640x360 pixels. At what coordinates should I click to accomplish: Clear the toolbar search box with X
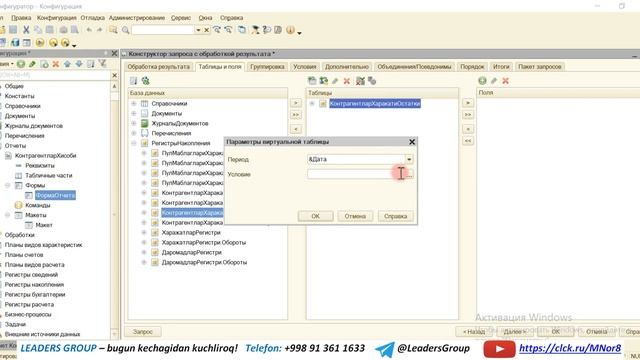tap(207, 30)
